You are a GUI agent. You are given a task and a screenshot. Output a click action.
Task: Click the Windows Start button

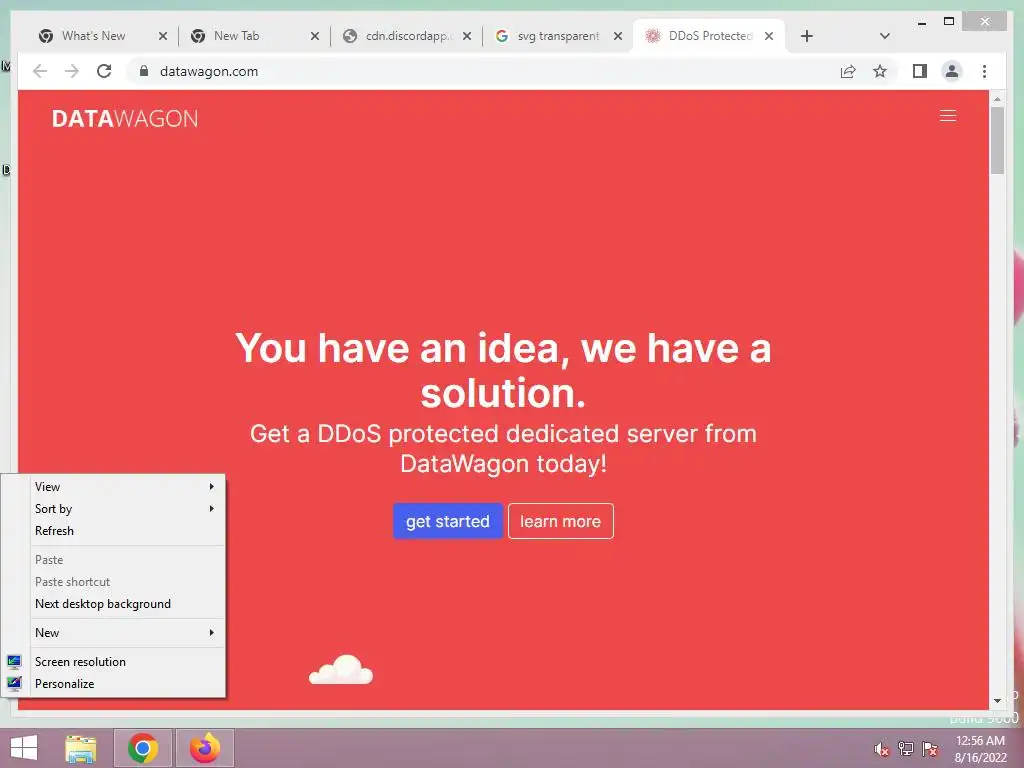(24, 748)
